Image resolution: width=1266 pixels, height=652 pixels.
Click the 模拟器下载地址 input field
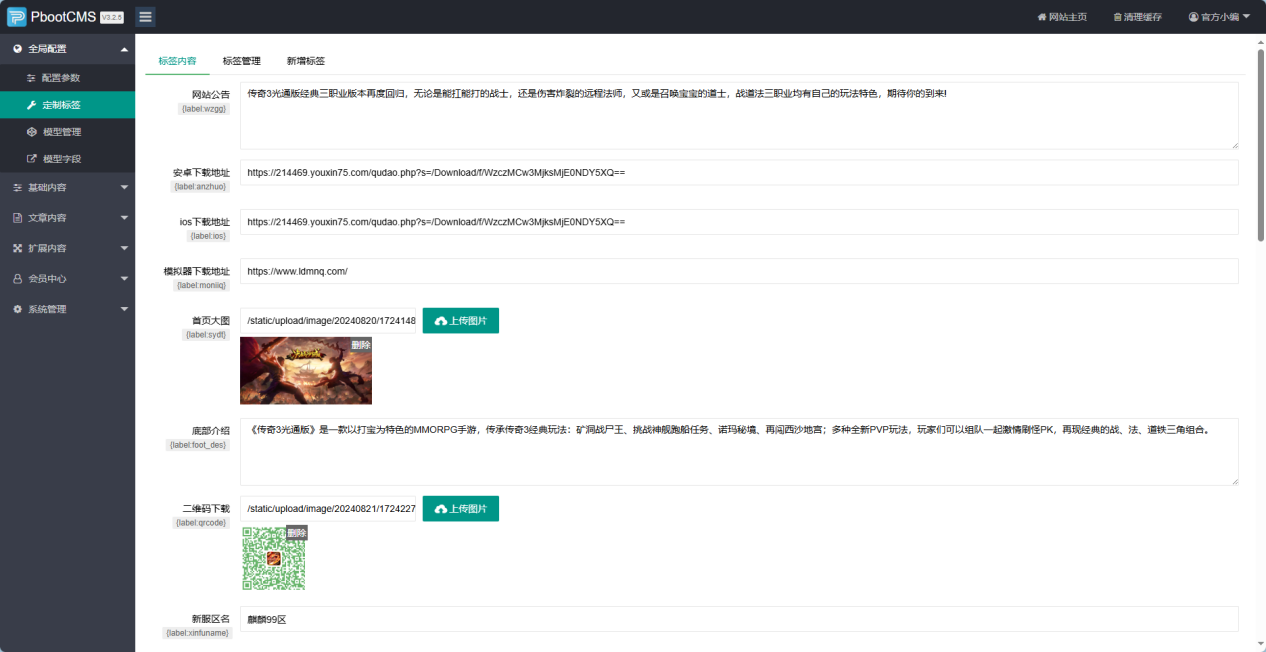pyautogui.click(x=739, y=271)
